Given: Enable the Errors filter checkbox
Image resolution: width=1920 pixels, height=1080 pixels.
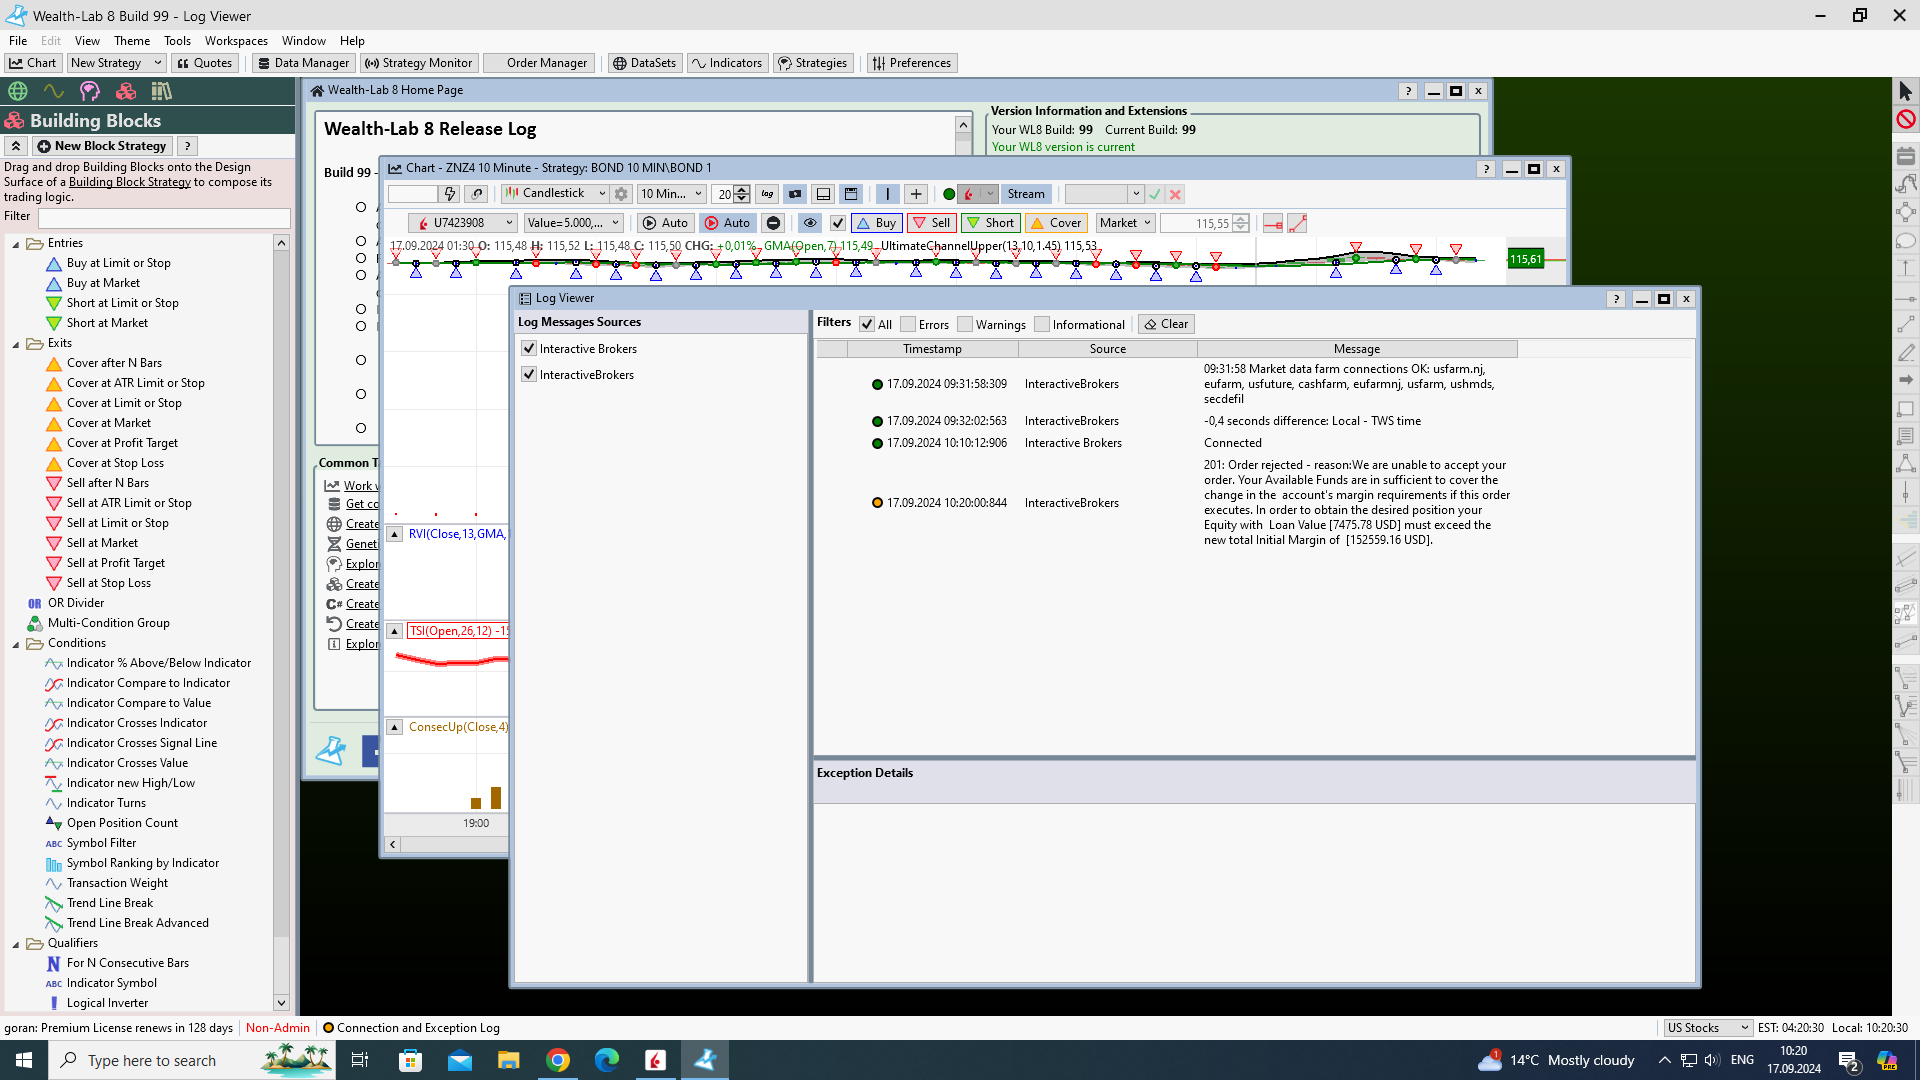Looking at the screenshot, I should pos(908,324).
